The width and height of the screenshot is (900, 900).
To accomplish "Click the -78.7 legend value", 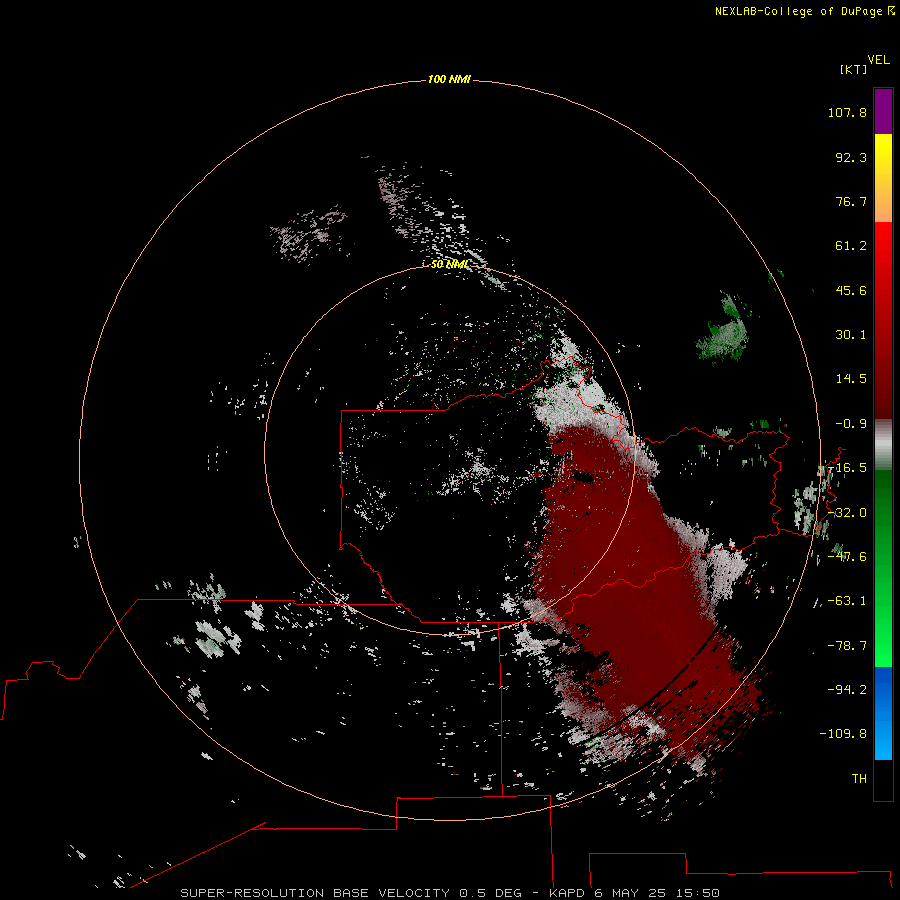I will click(x=847, y=646).
